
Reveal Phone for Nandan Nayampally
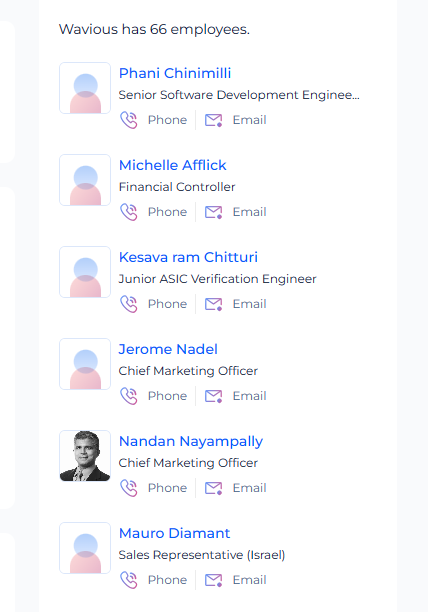(154, 488)
